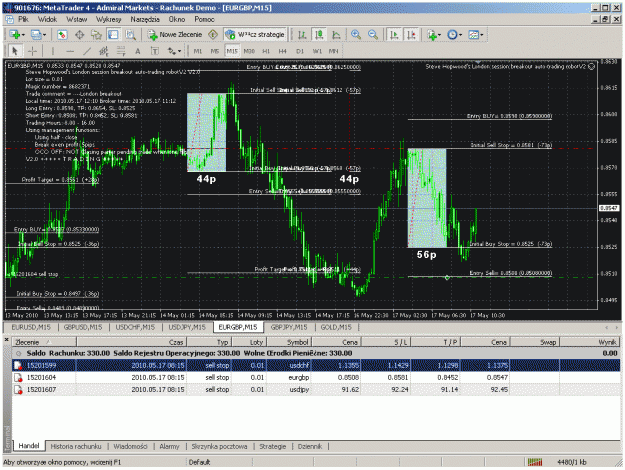Select the Horizontal Line tool

pos(70,51)
